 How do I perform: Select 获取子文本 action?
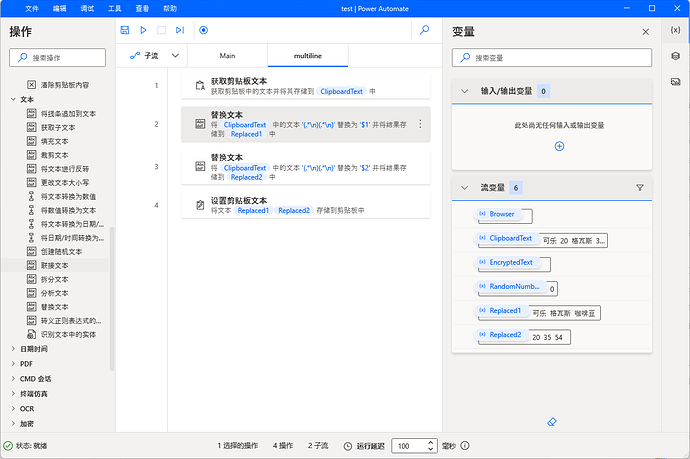(x=51, y=127)
